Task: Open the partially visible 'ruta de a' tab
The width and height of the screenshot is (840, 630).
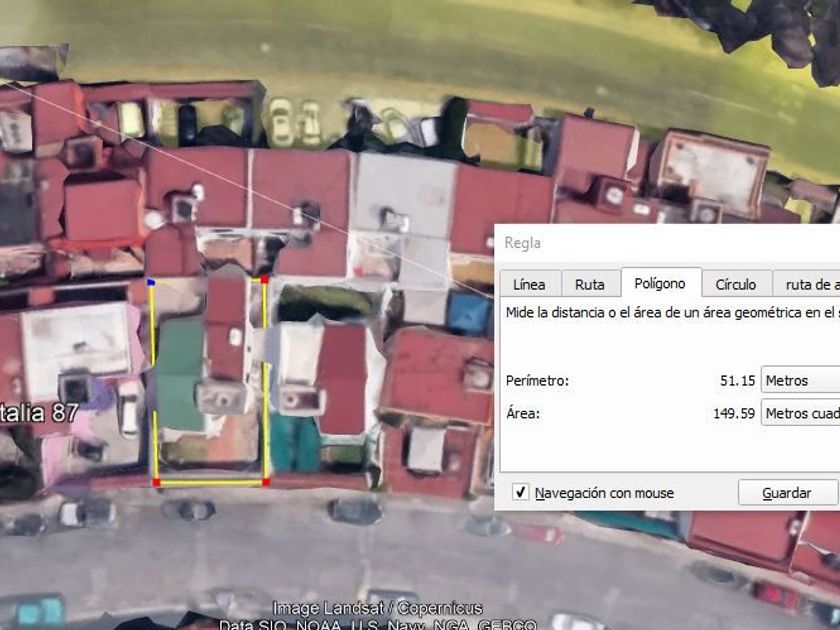Action: pyautogui.click(x=806, y=284)
